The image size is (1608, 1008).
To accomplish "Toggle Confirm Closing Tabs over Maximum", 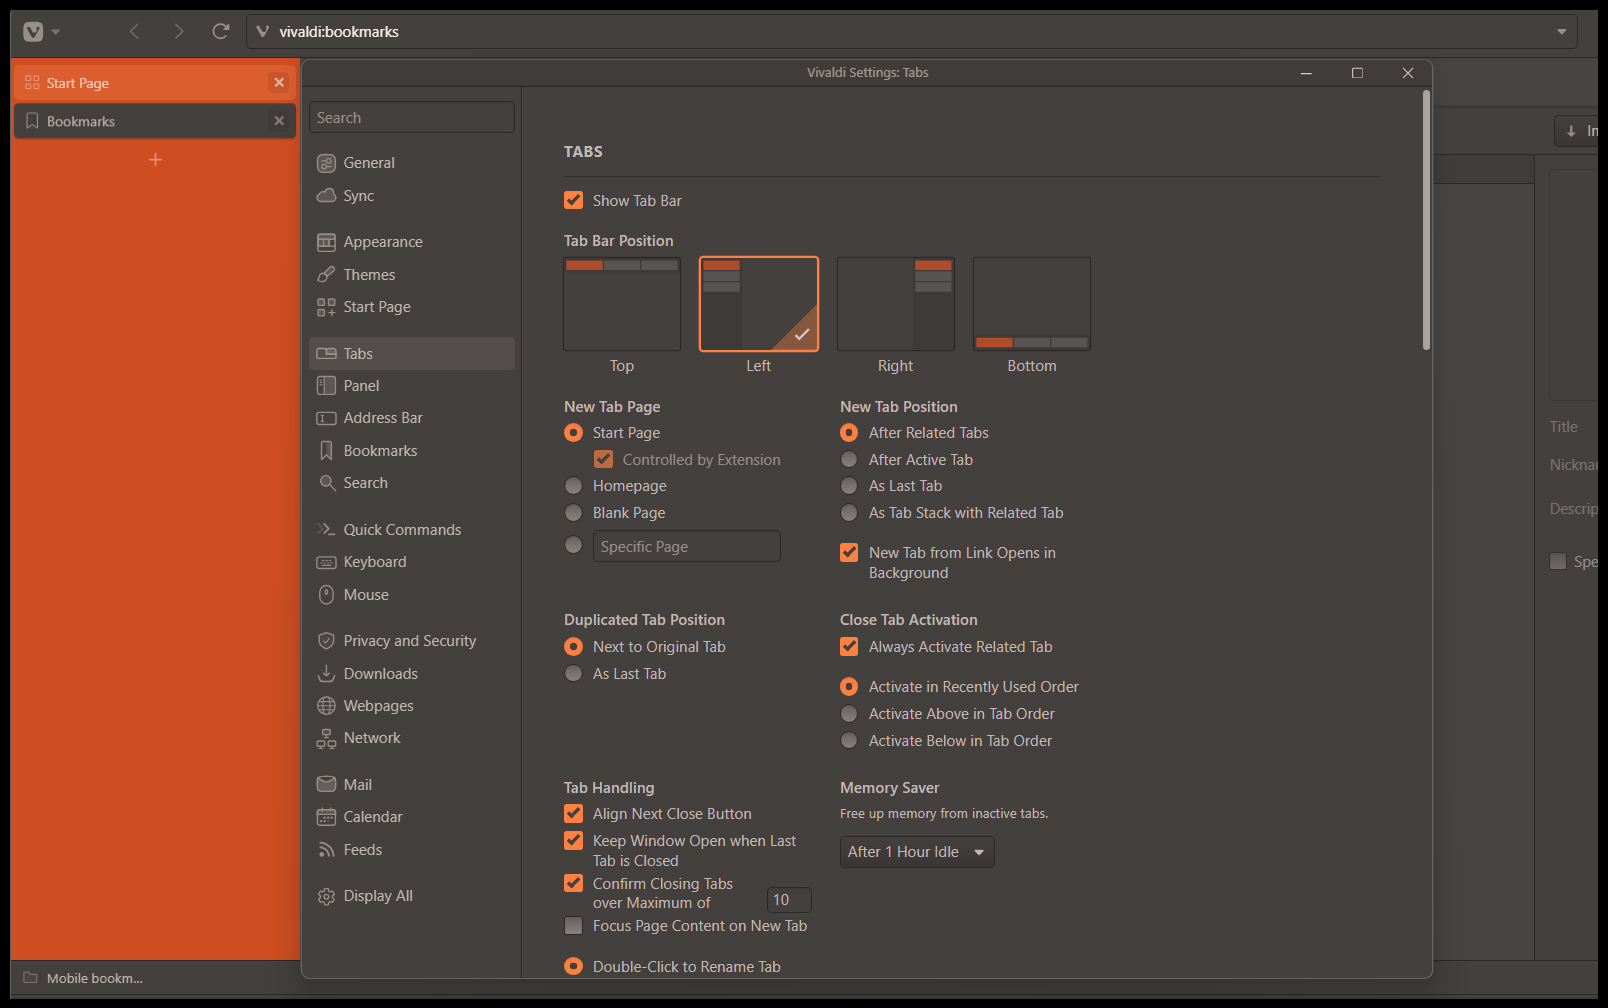I will click(x=573, y=883).
